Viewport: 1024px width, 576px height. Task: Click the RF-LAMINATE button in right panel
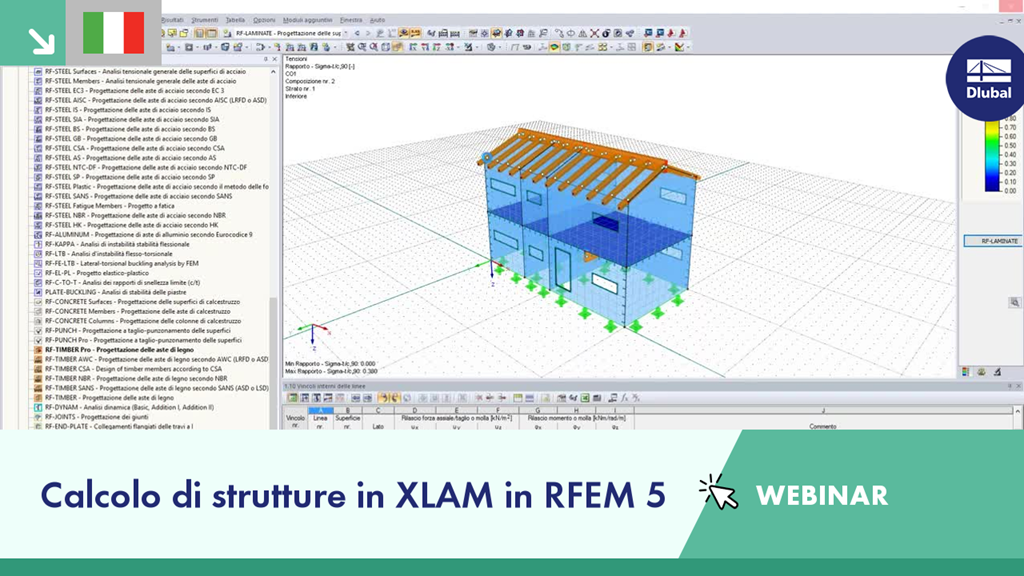coord(993,241)
